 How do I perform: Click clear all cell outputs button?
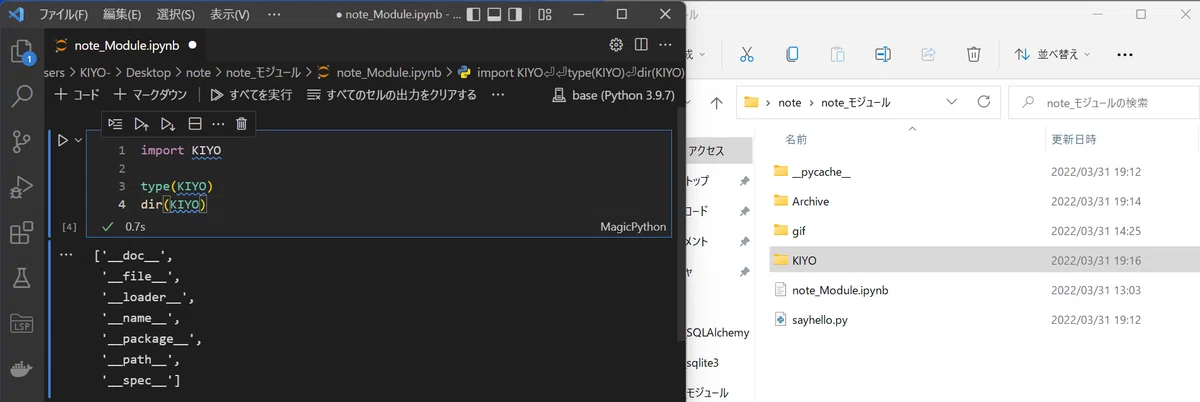[391, 95]
